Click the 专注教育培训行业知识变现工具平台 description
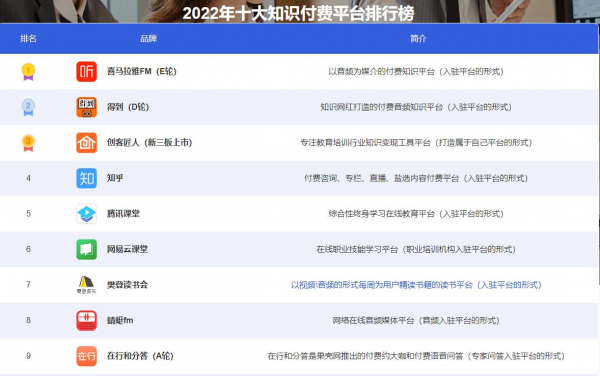 [x=416, y=143]
